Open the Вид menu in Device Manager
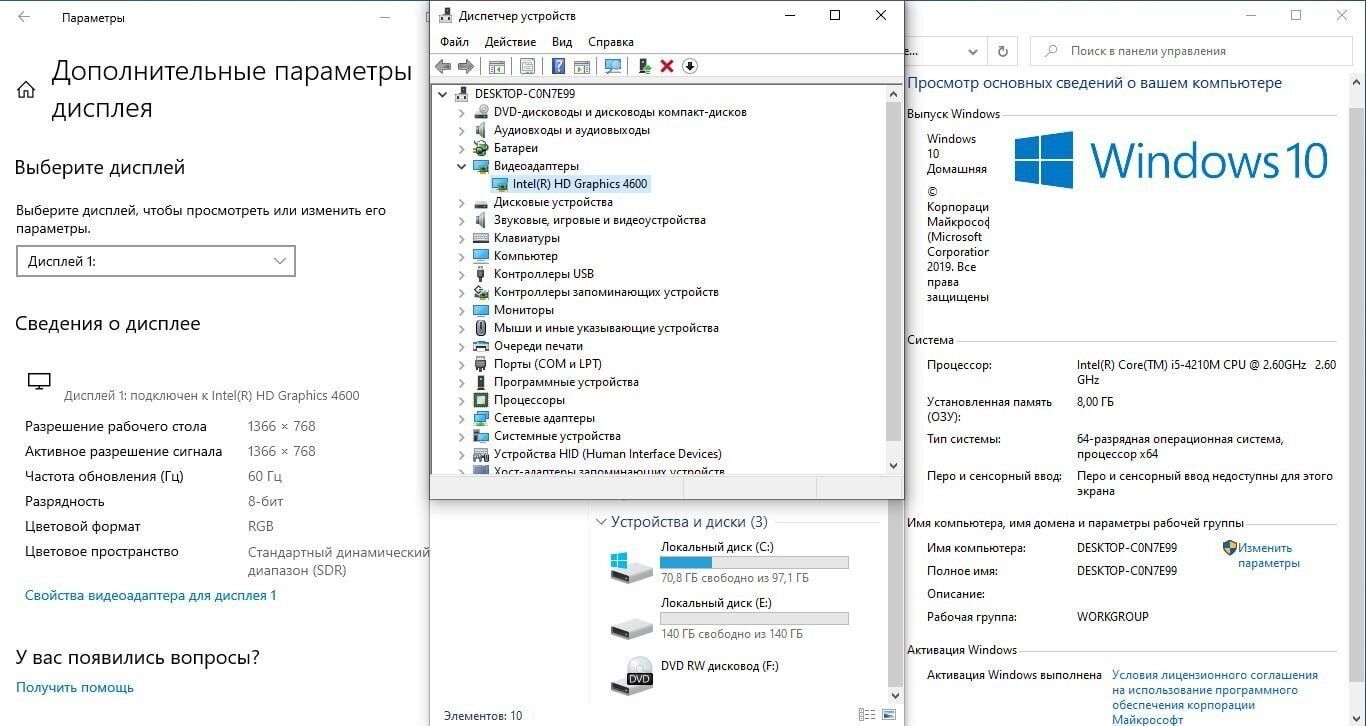The width and height of the screenshot is (1366, 726). [x=562, y=42]
